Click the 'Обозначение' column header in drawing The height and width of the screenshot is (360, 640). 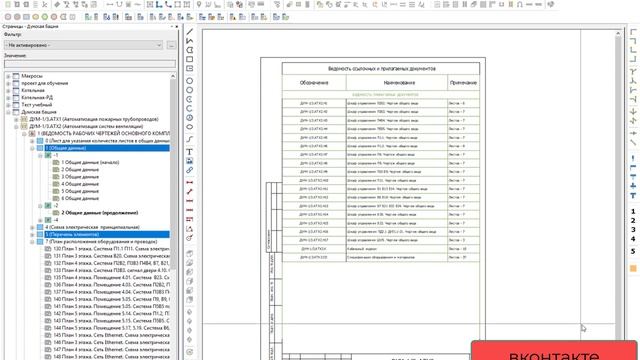(x=314, y=83)
